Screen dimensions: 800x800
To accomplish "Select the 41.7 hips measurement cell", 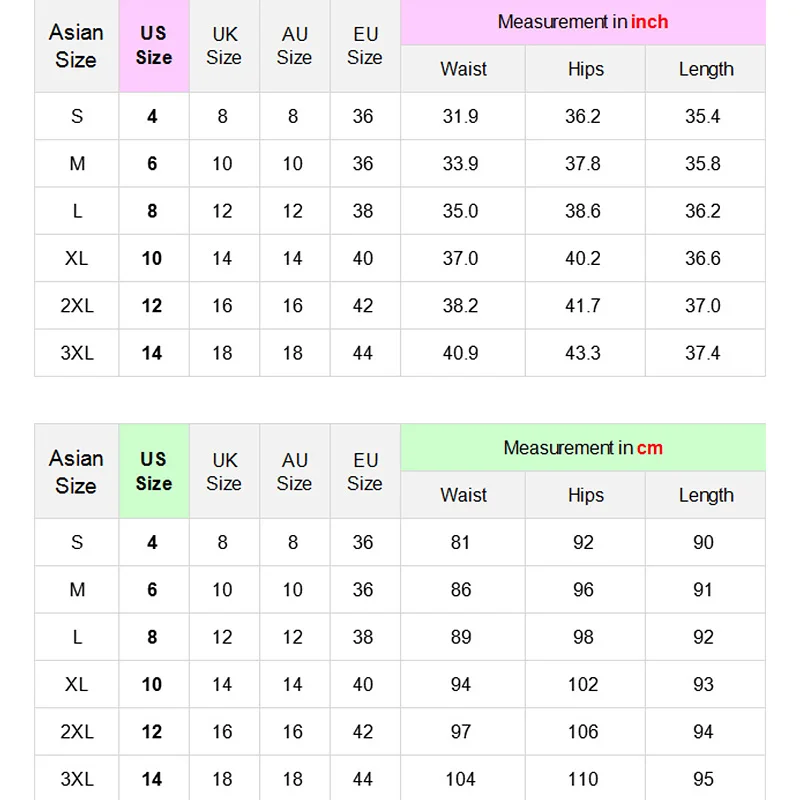I will [x=583, y=306].
